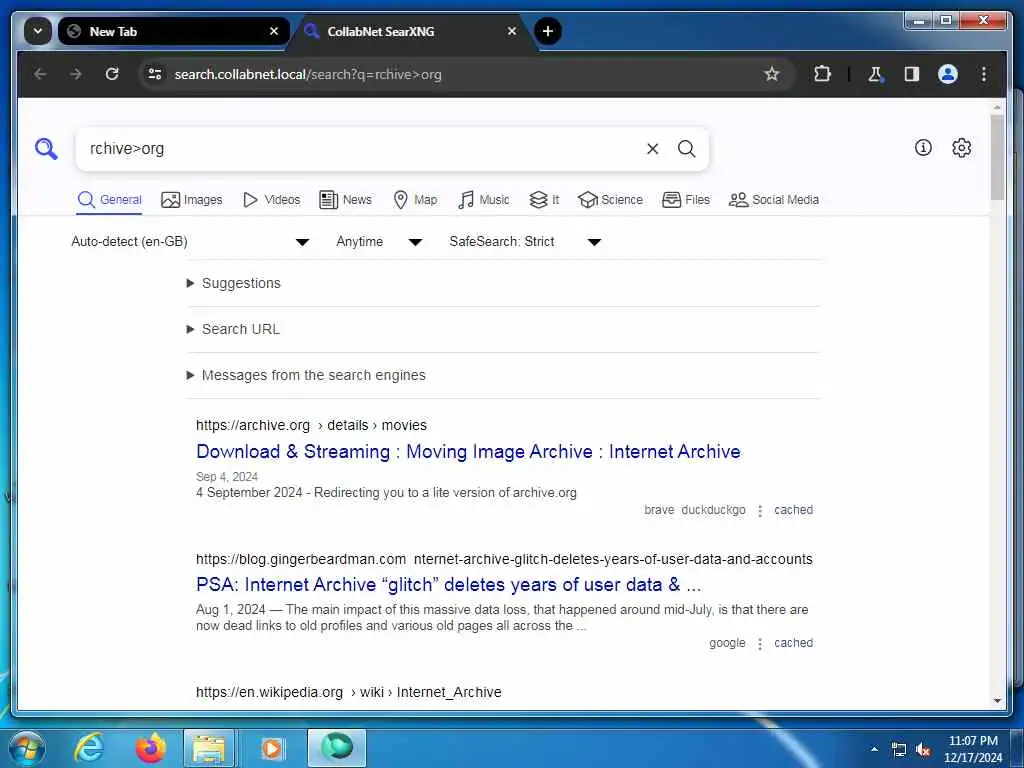The image size is (1024, 768).
Task: Select the News search category
Action: pyautogui.click(x=345, y=199)
